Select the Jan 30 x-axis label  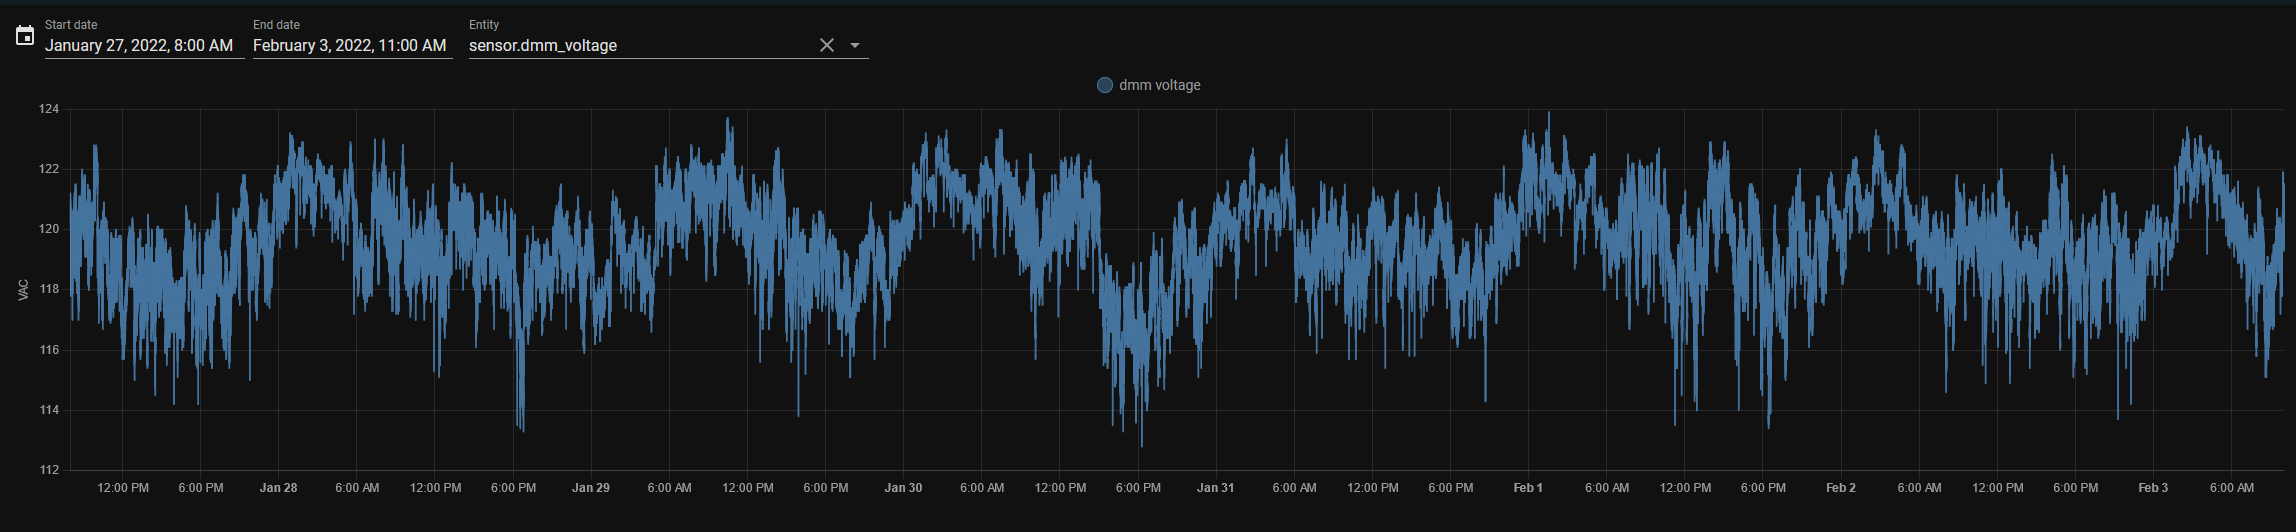click(903, 488)
